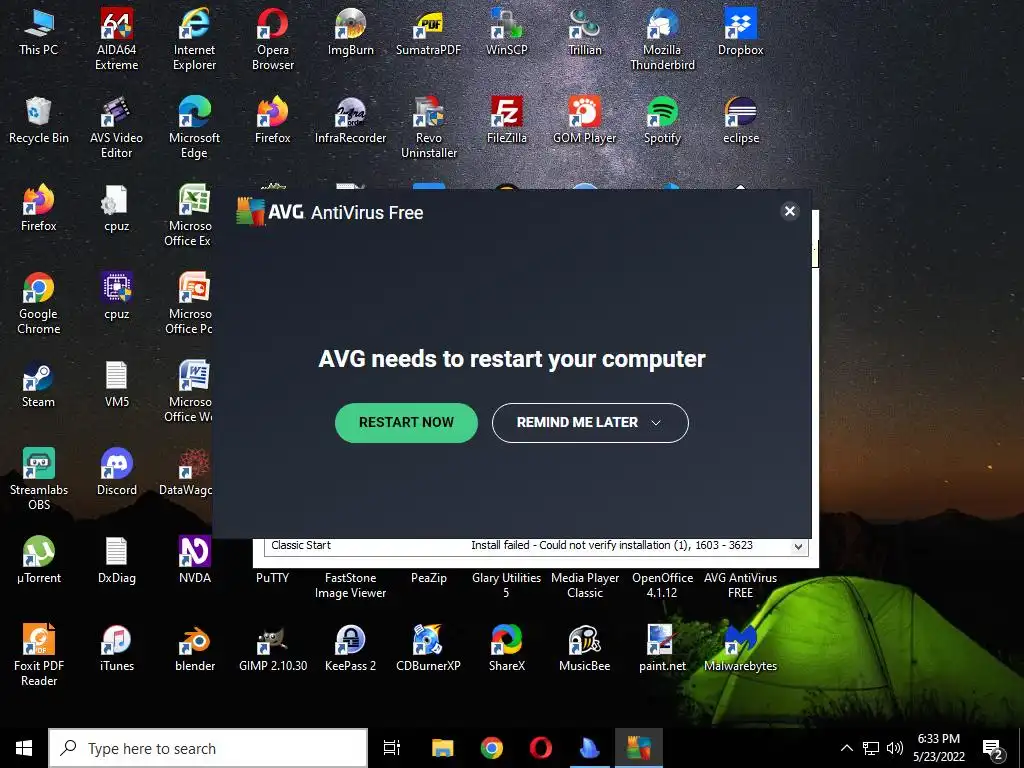This screenshot has width=1024, height=768.
Task: Open the Windows Start menu
Action: [x=24, y=748]
